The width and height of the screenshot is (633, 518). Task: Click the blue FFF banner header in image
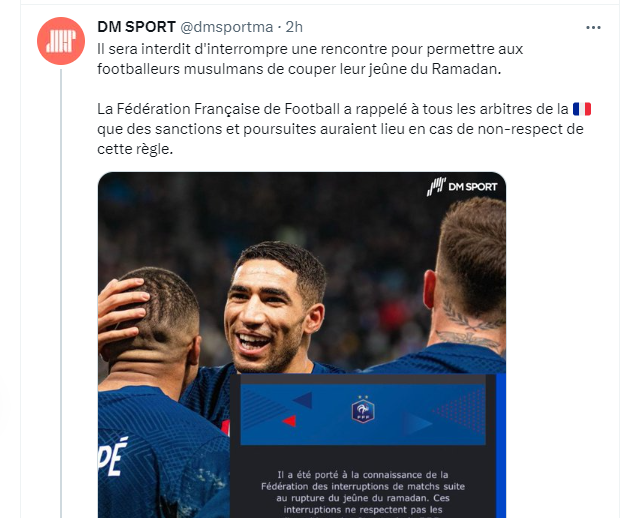coord(363,415)
